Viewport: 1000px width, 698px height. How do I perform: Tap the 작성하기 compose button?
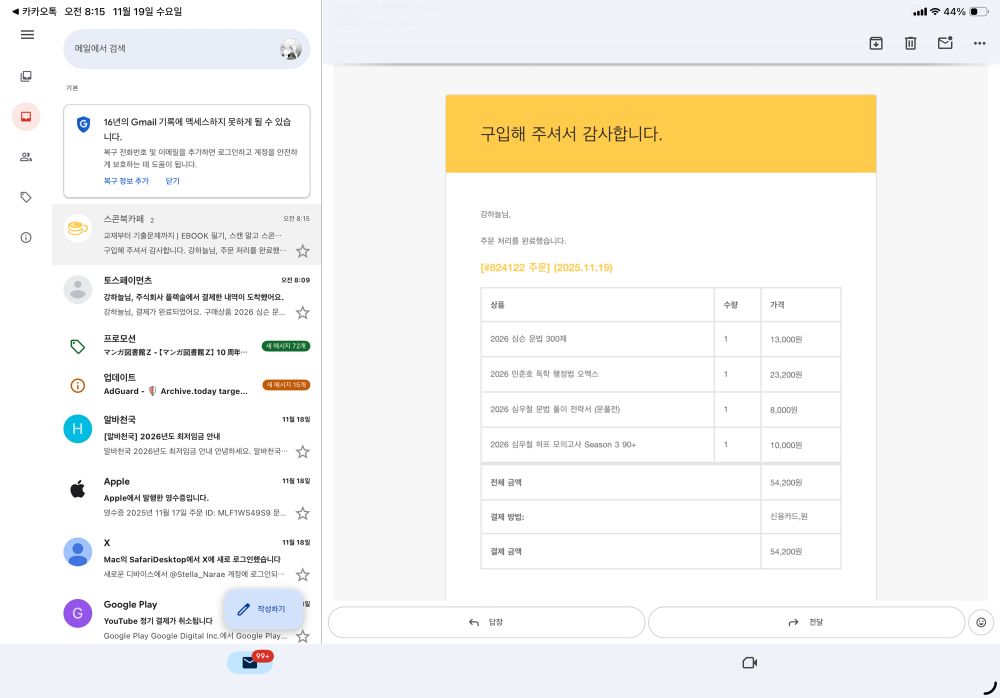pos(263,609)
